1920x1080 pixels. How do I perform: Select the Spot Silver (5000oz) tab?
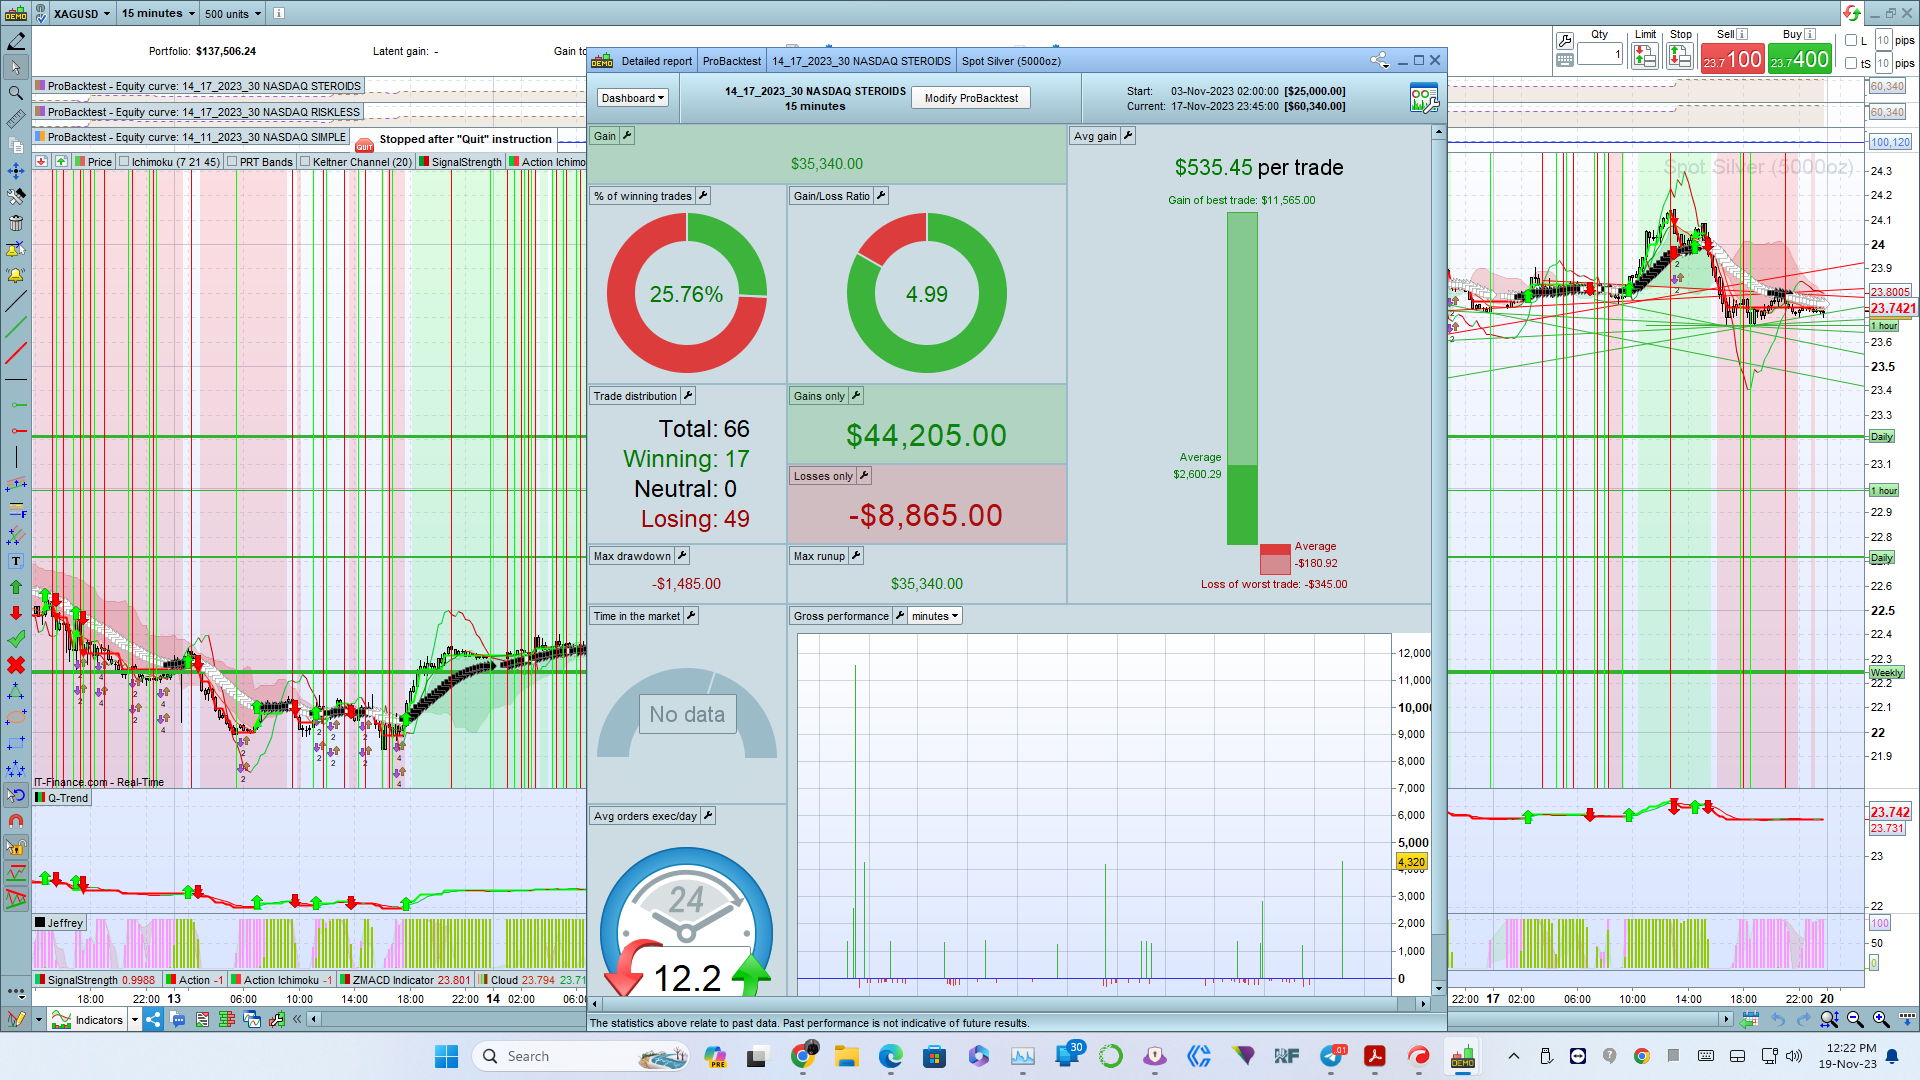(x=1011, y=61)
